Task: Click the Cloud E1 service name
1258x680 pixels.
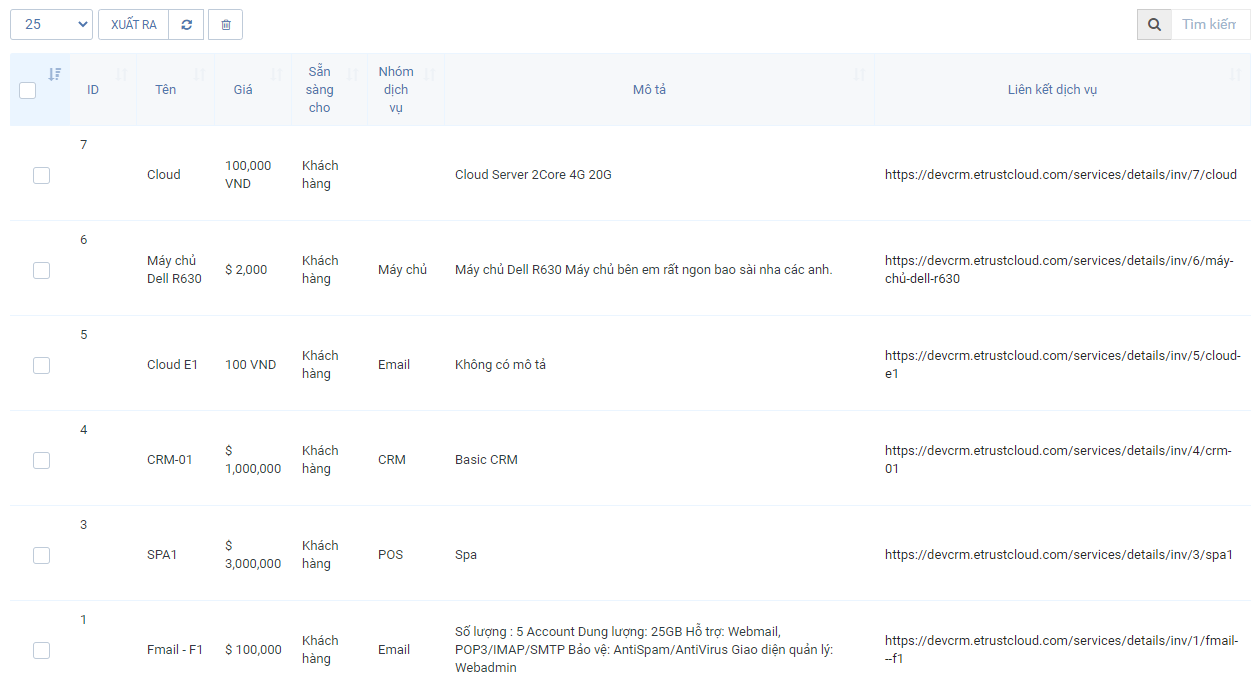Action: point(172,365)
